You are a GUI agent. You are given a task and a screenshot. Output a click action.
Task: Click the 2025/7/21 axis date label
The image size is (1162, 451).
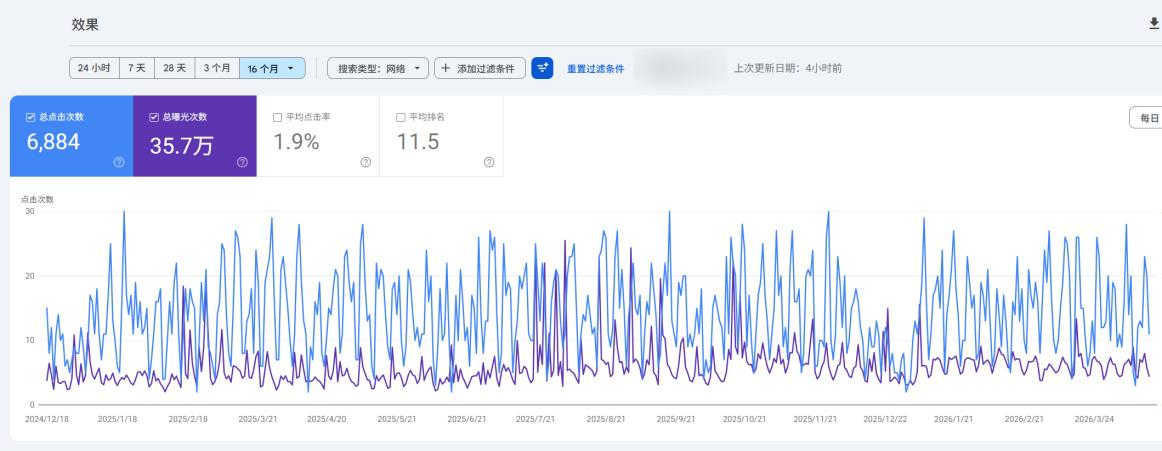(536, 418)
